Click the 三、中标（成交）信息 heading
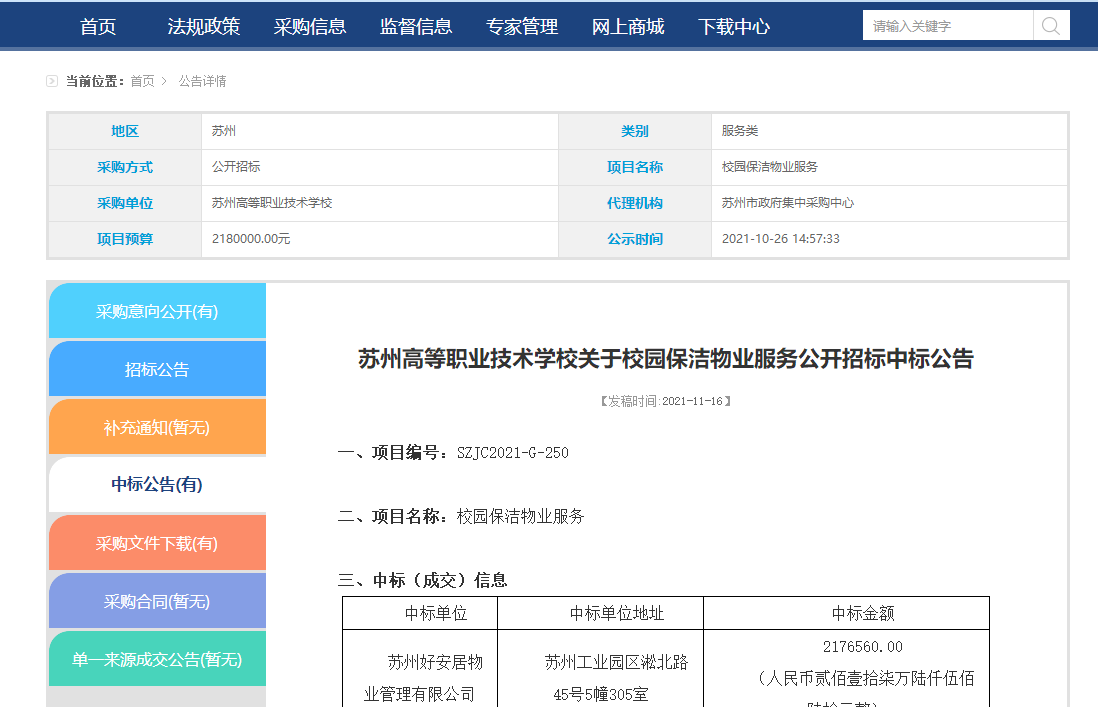1098x707 pixels. pos(422,580)
